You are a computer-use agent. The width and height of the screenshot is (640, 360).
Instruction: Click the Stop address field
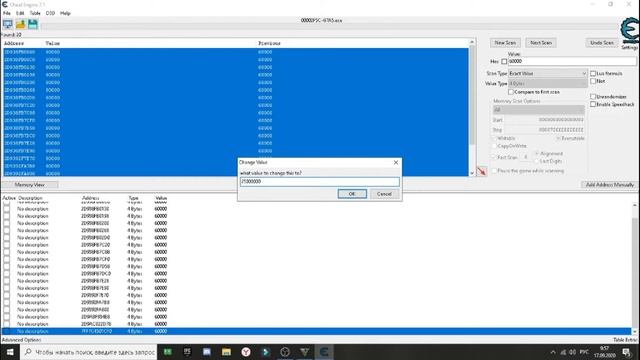(545, 130)
